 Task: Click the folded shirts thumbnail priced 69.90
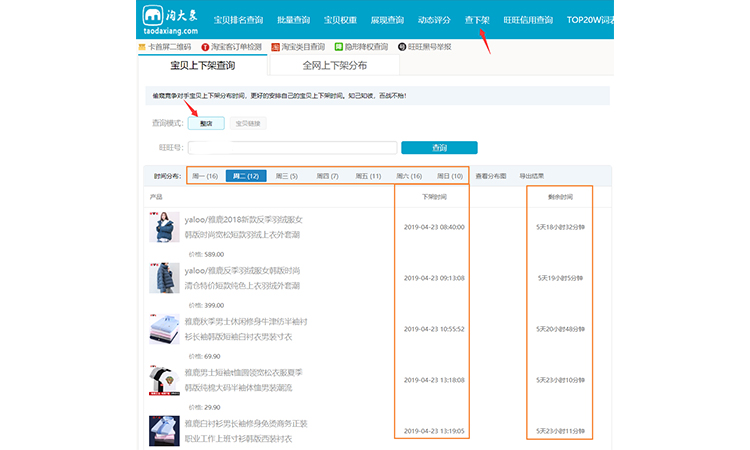click(164, 329)
